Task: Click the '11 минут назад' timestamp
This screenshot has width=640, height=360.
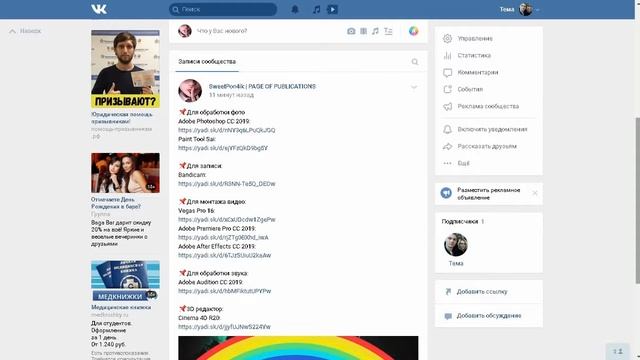Action: pyautogui.click(x=231, y=95)
